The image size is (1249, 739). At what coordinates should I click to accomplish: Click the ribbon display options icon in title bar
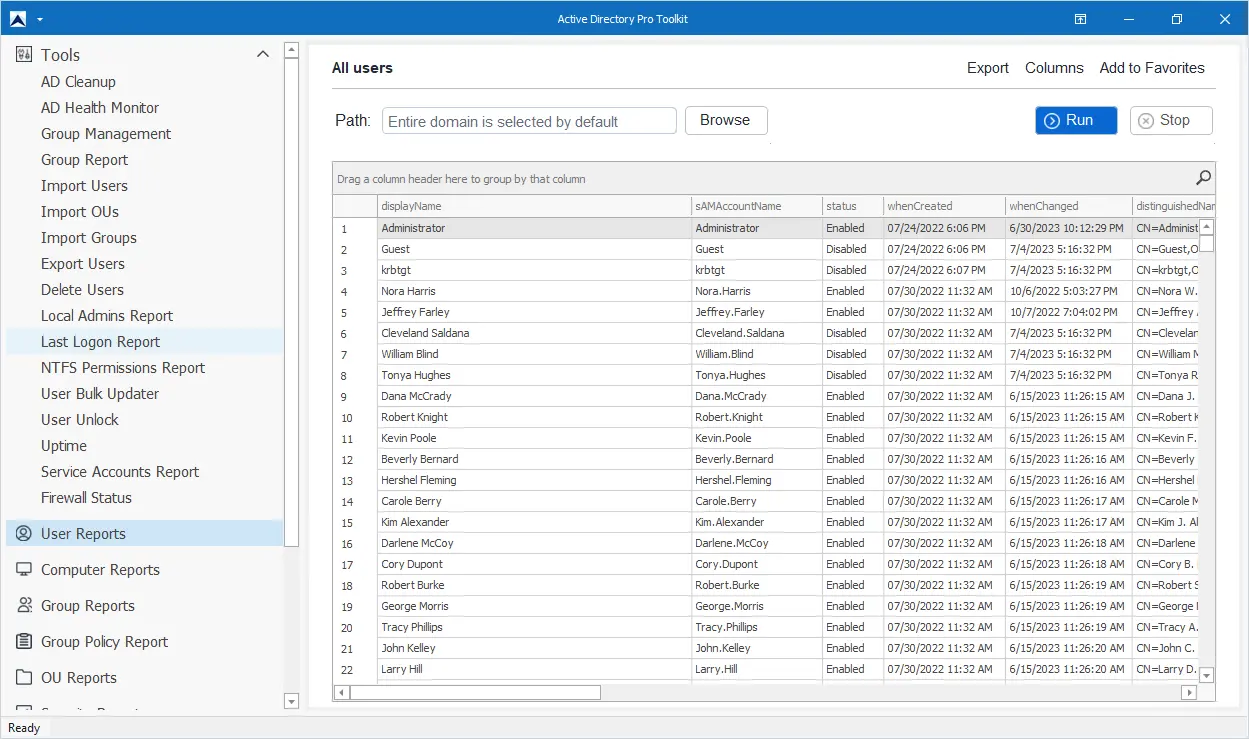[x=1081, y=19]
